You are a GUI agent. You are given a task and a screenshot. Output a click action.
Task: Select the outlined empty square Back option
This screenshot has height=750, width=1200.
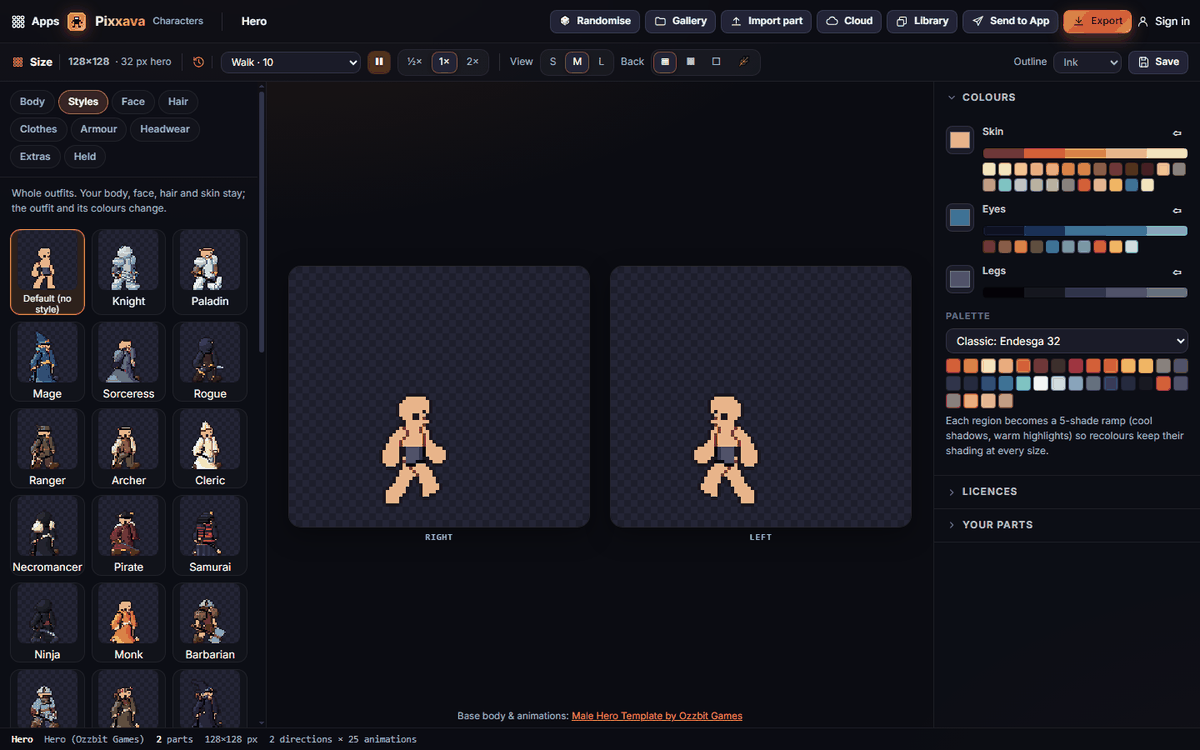point(716,62)
